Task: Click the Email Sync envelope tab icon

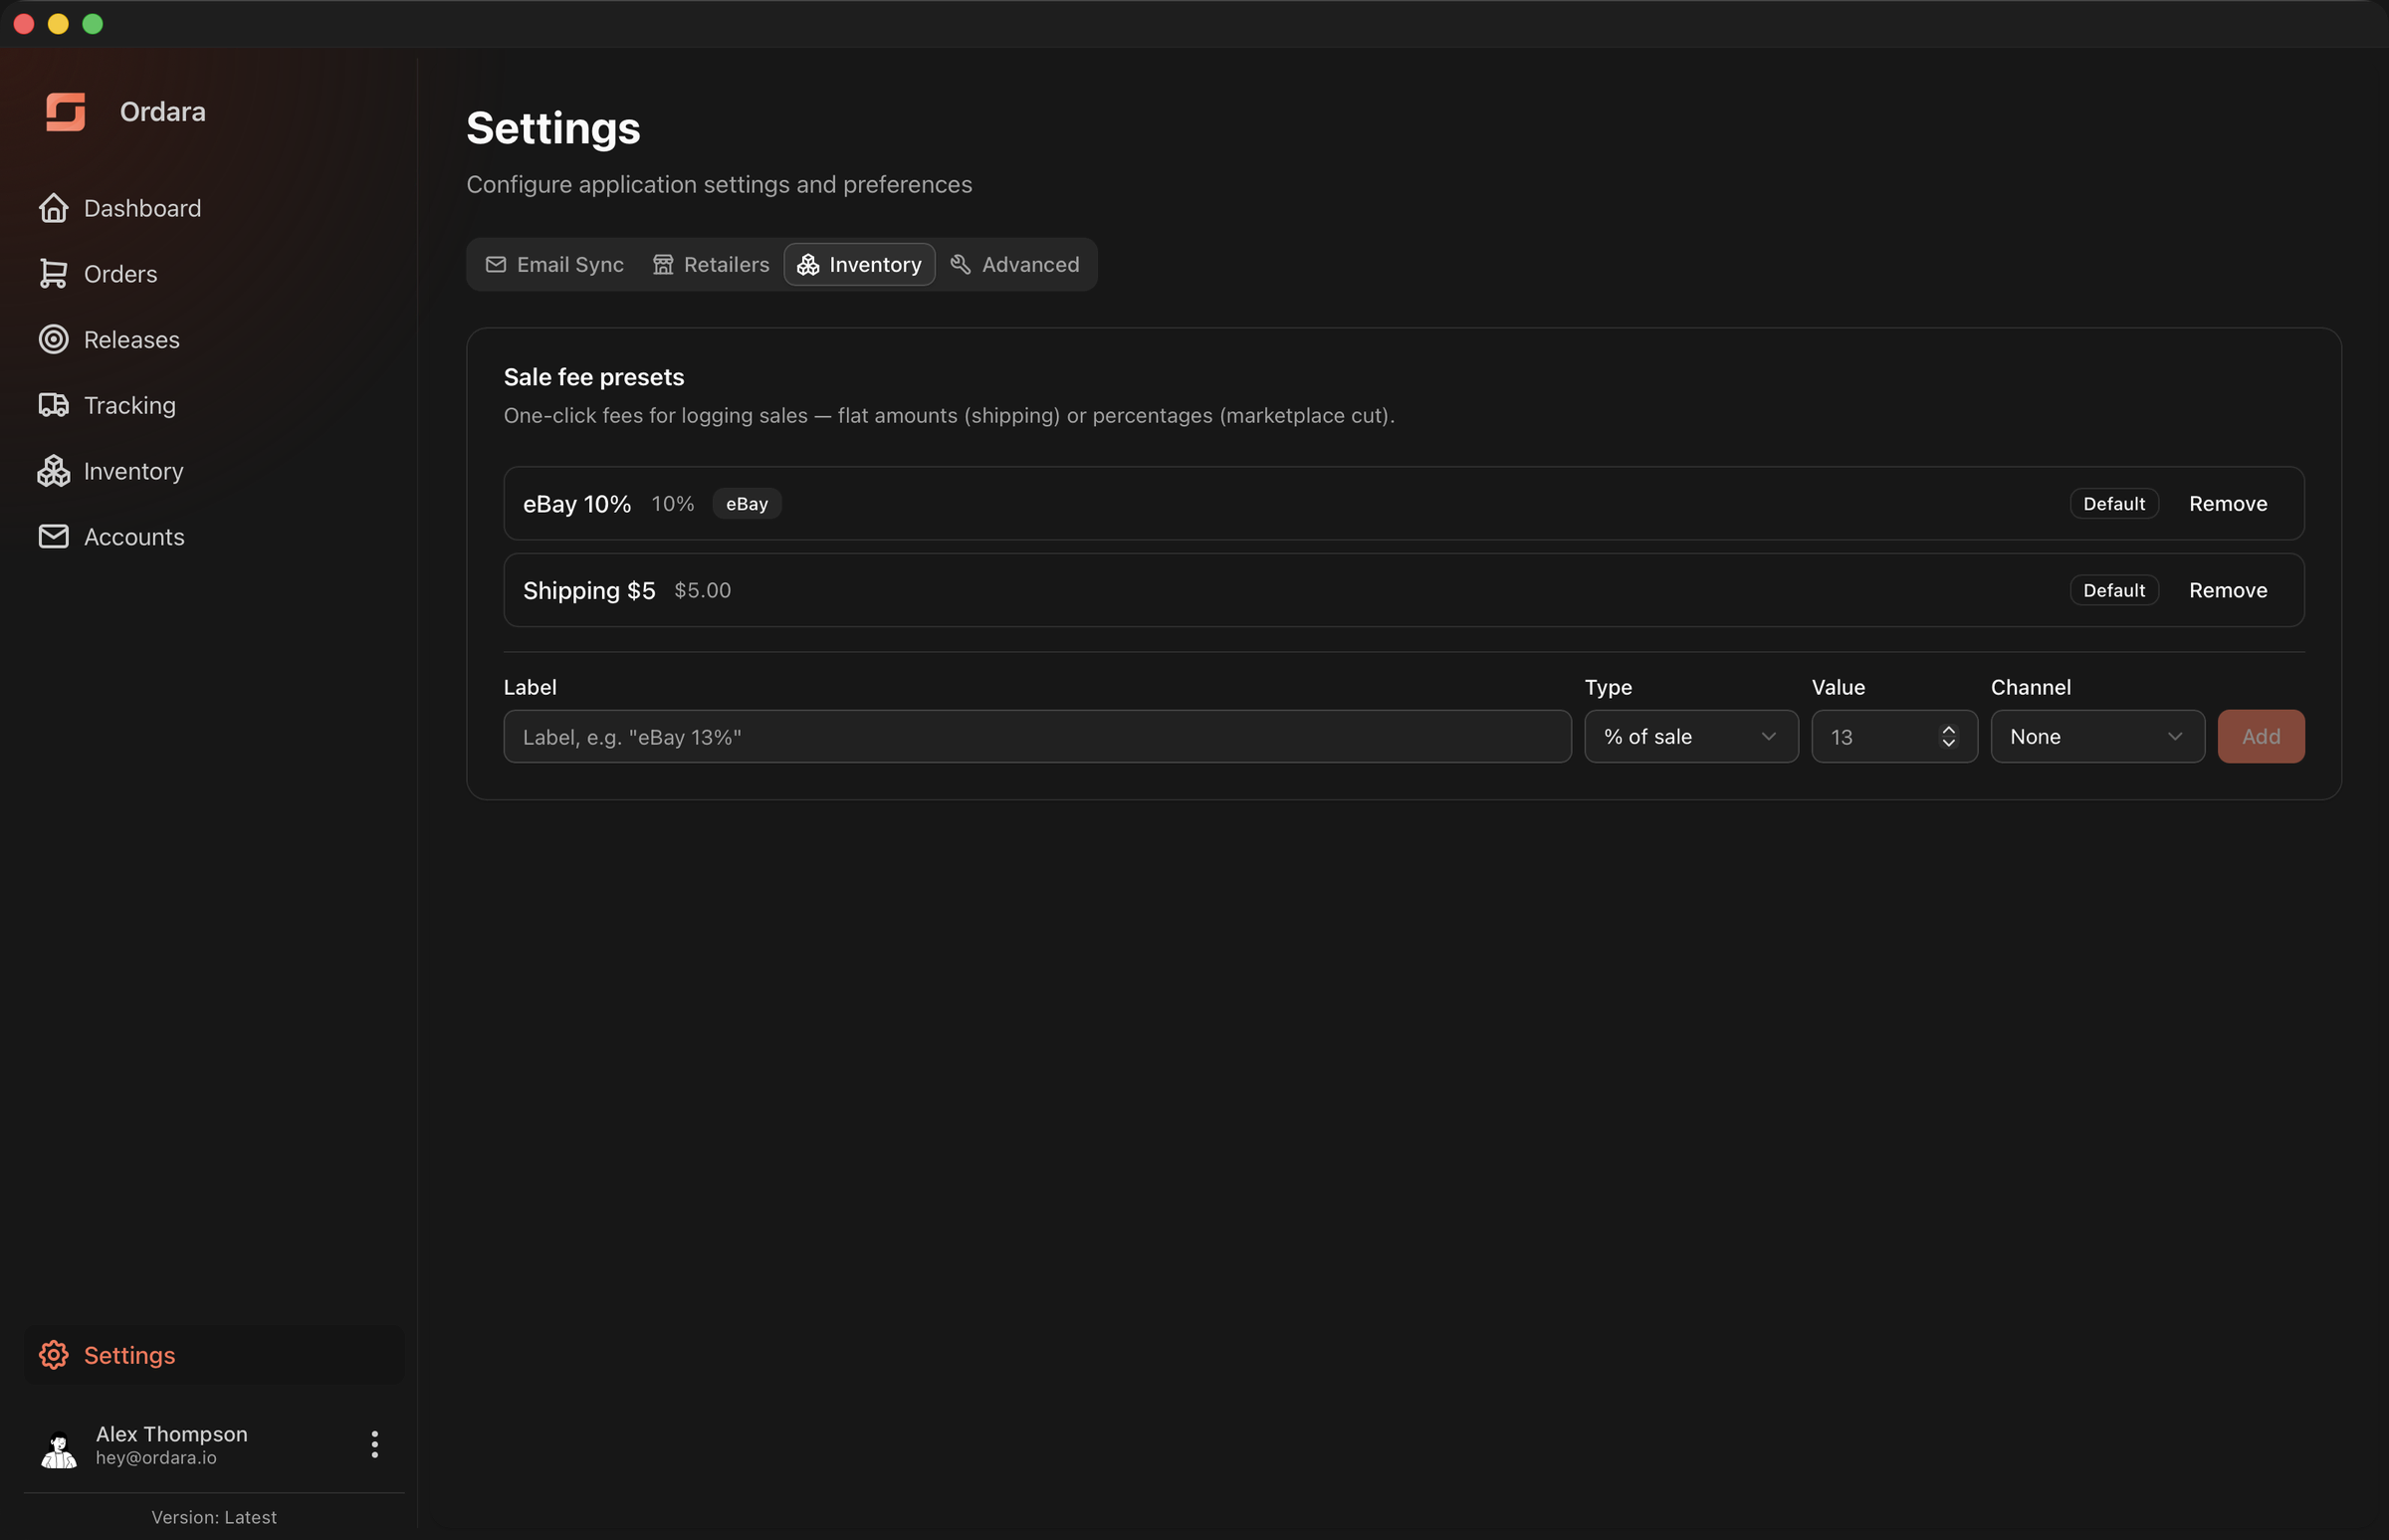Action: pos(495,264)
